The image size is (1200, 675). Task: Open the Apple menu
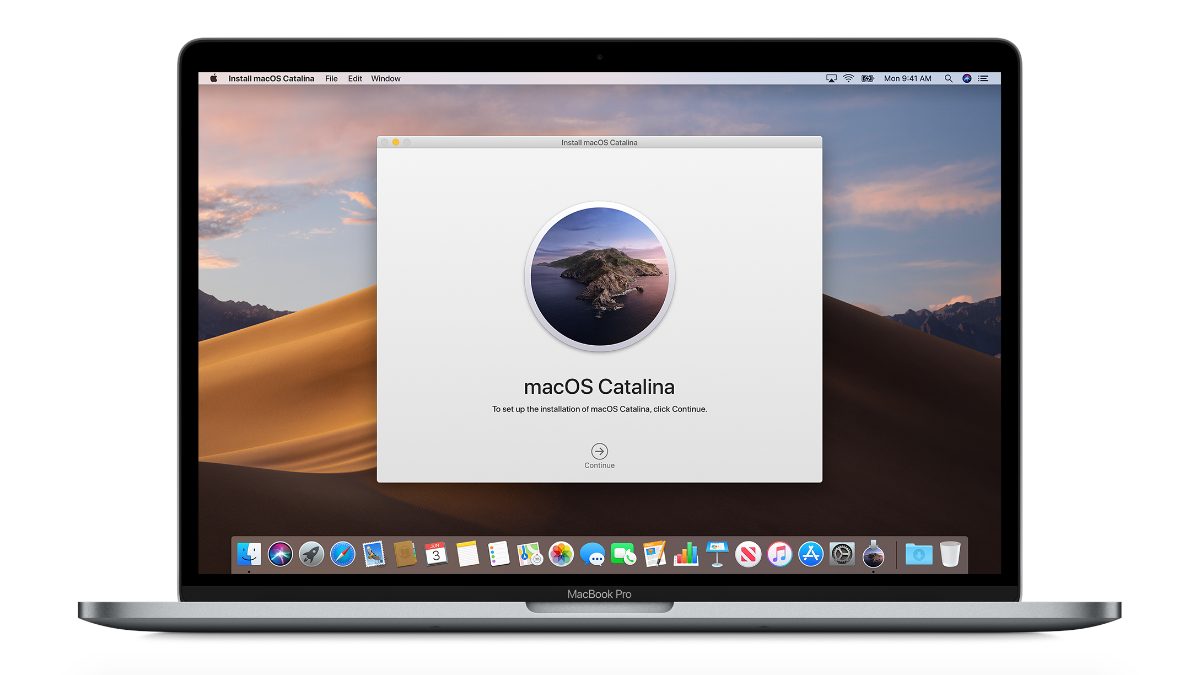(213, 78)
